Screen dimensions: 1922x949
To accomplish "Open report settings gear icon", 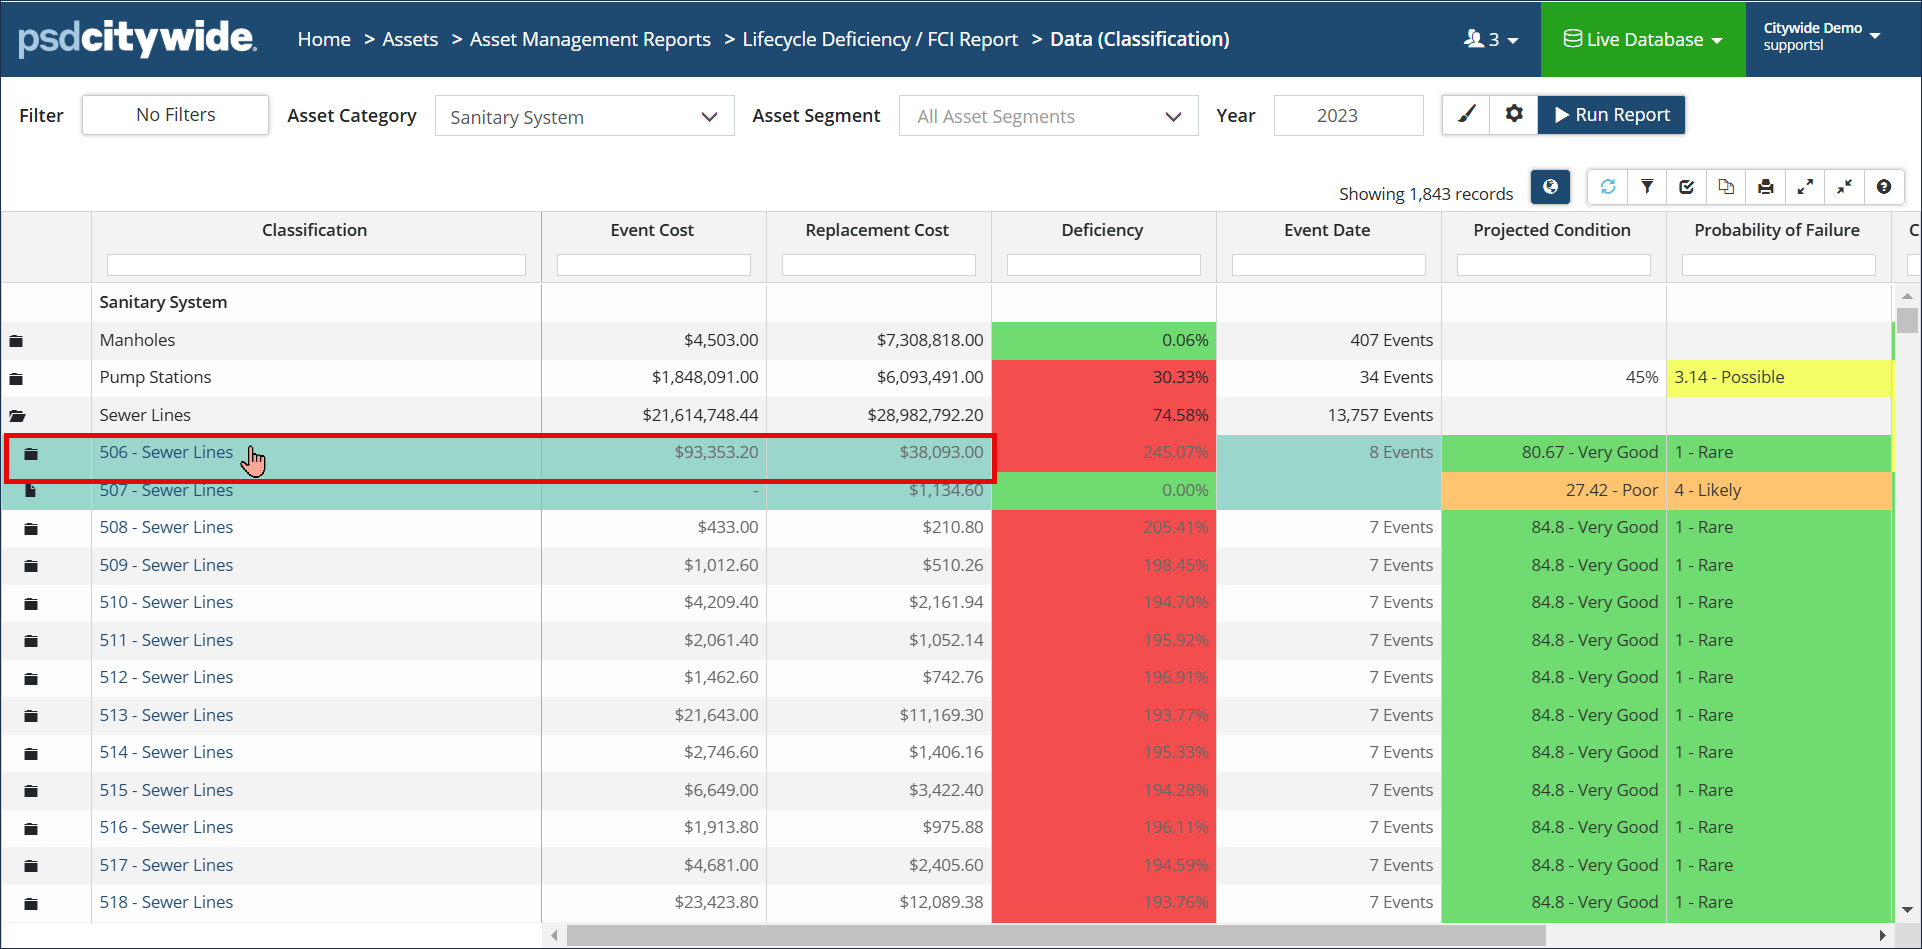I will coord(1514,115).
